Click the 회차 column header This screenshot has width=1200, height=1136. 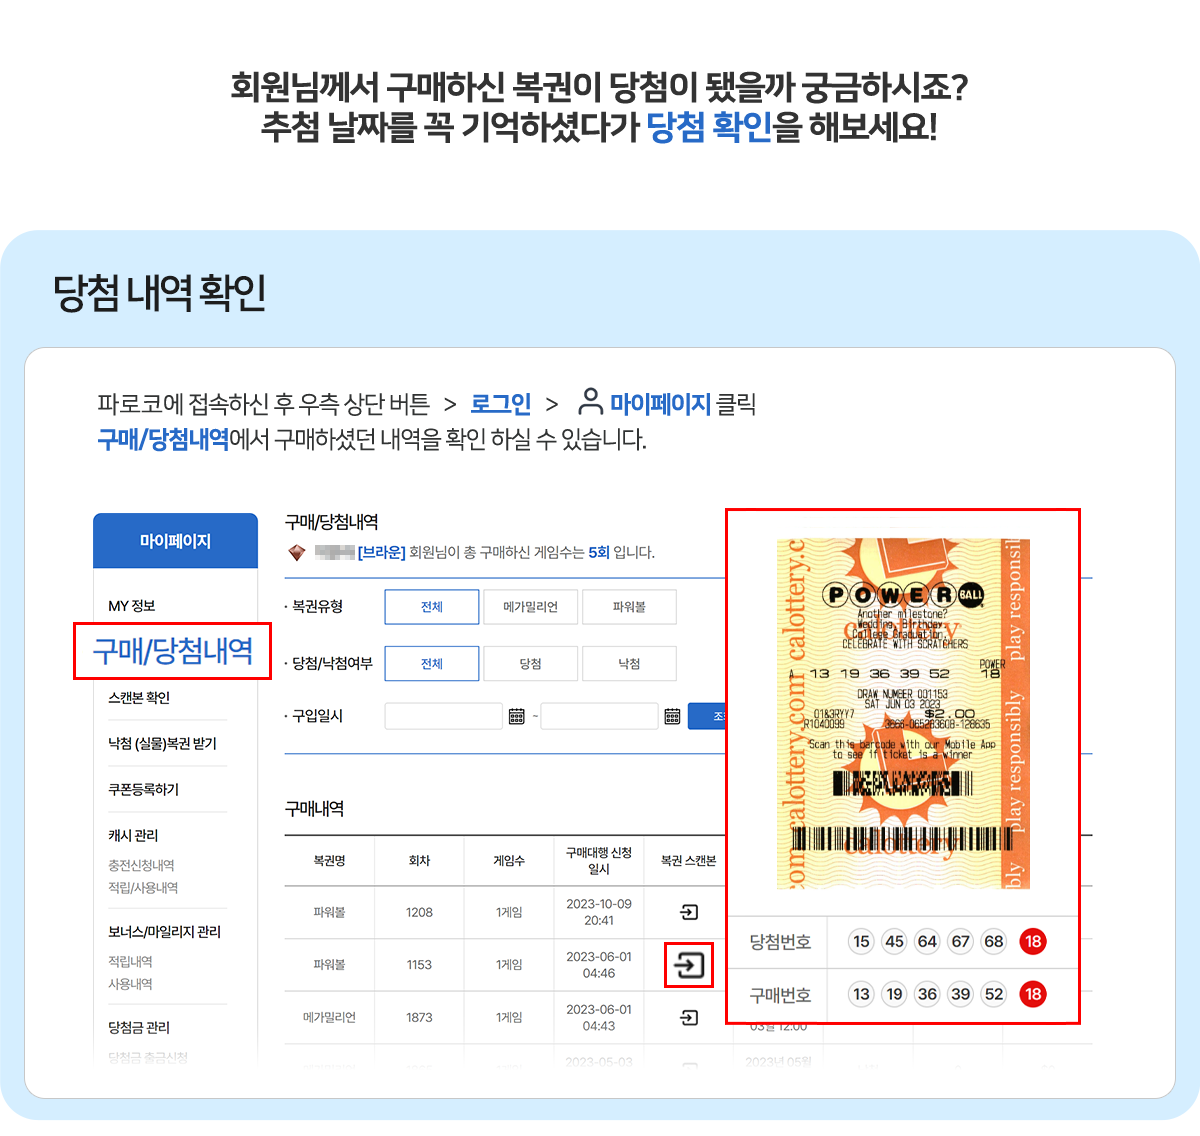[419, 861]
